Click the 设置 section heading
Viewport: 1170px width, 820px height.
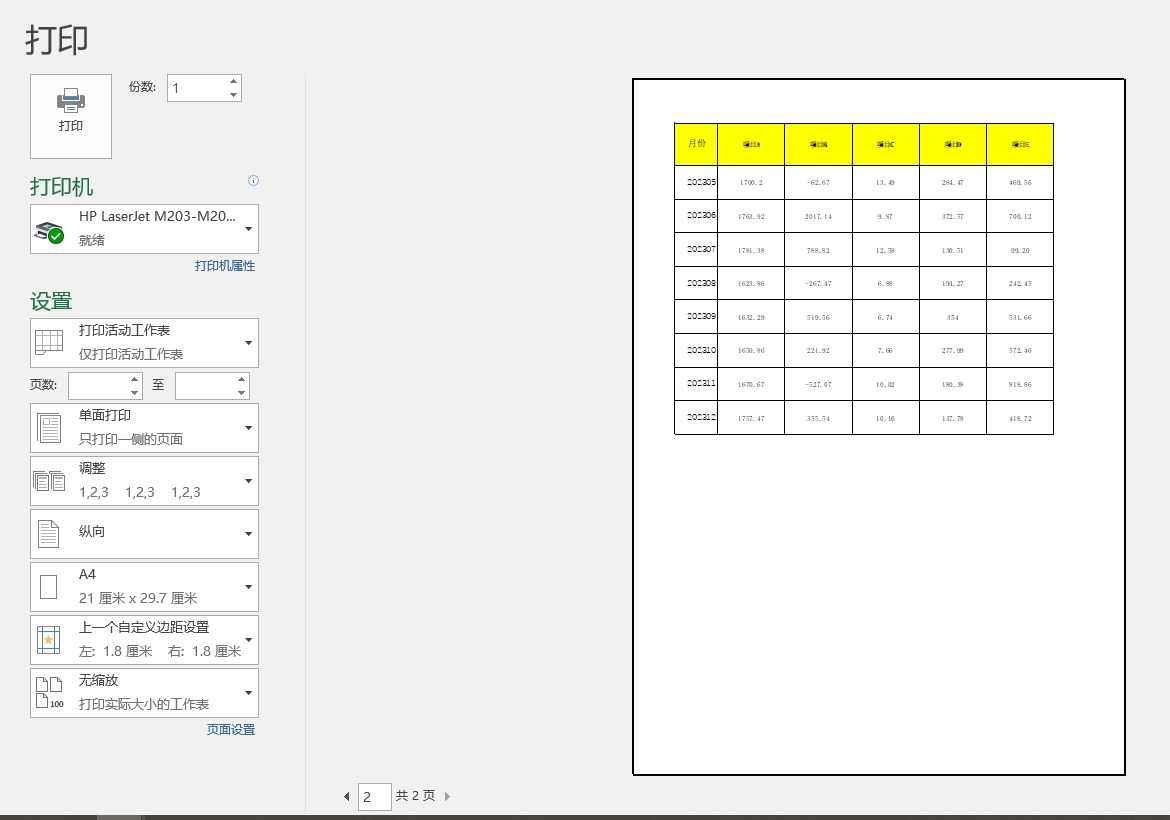pos(51,301)
